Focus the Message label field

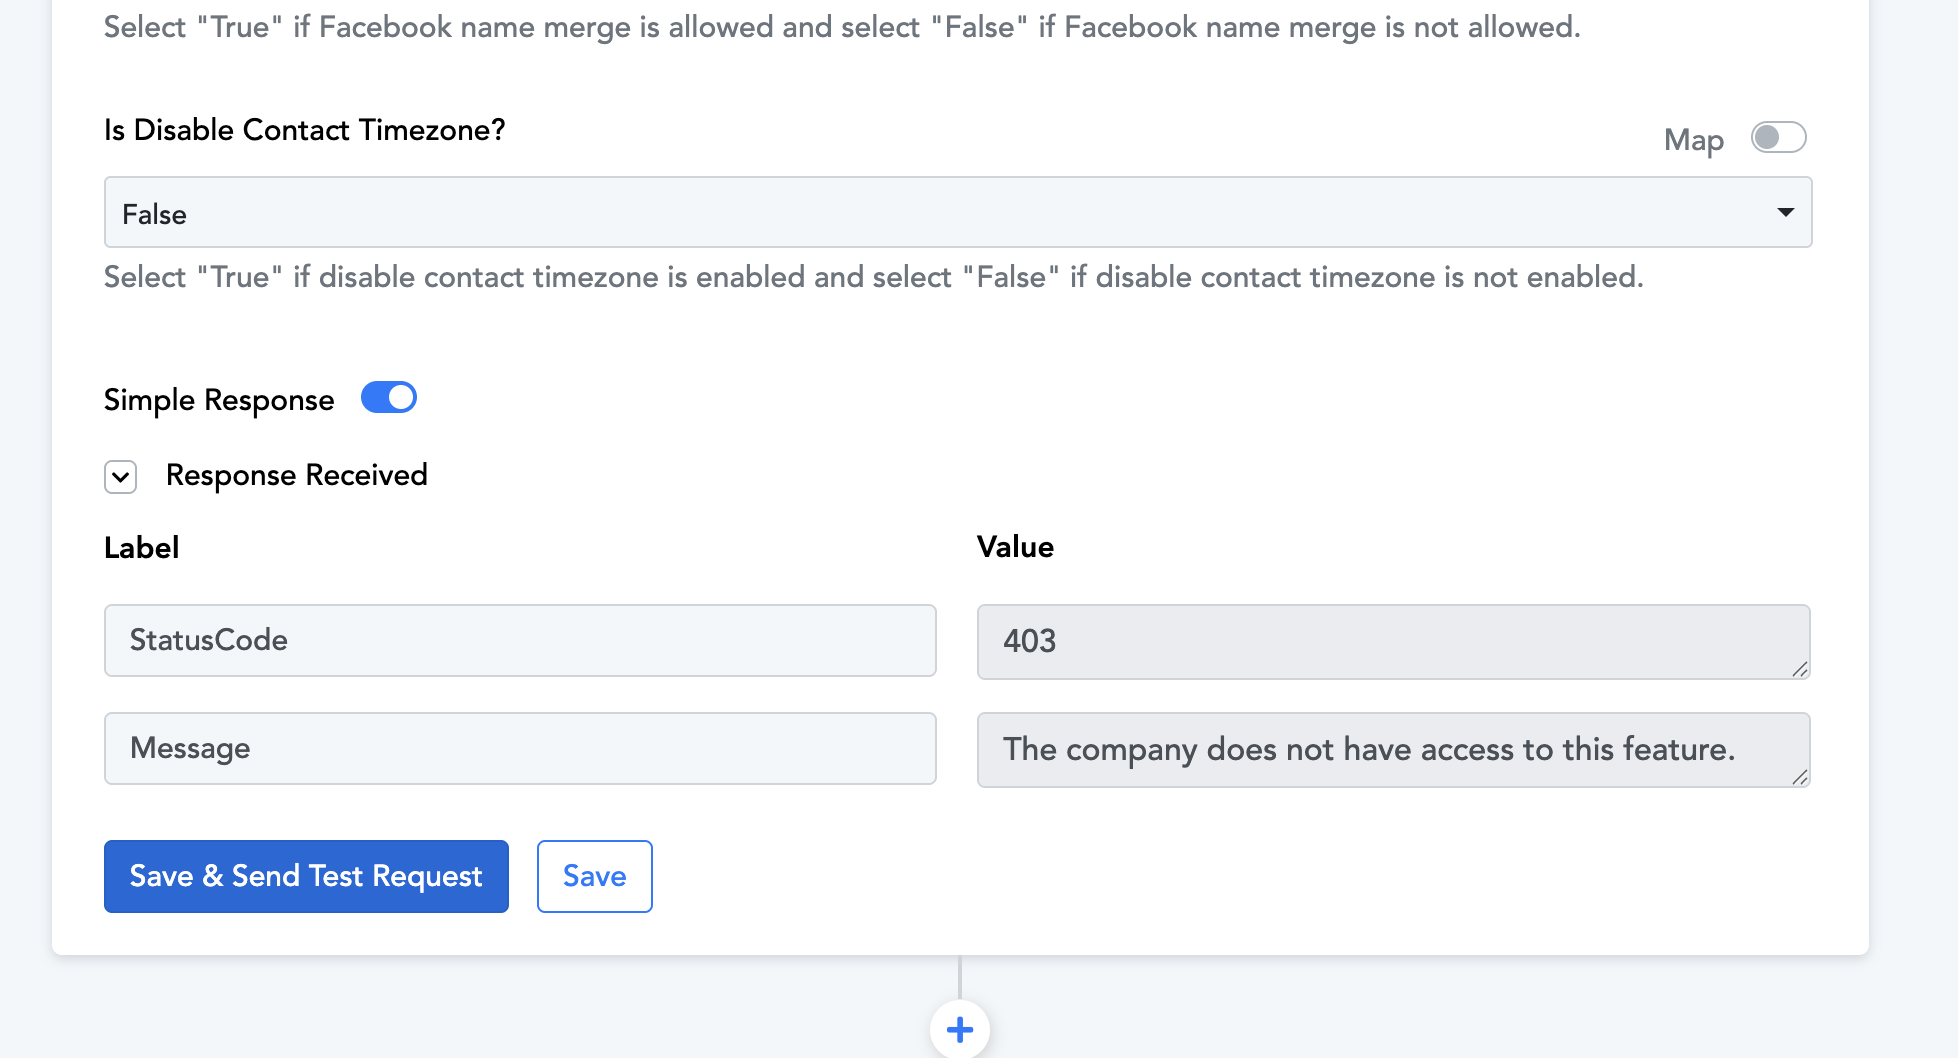pyautogui.click(x=520, y=748)
